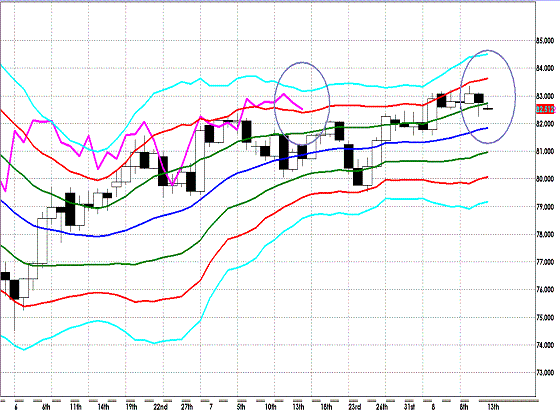Click the 31st date label
The height and width of the screenshot is (413, 560).
tap(410, 407)
